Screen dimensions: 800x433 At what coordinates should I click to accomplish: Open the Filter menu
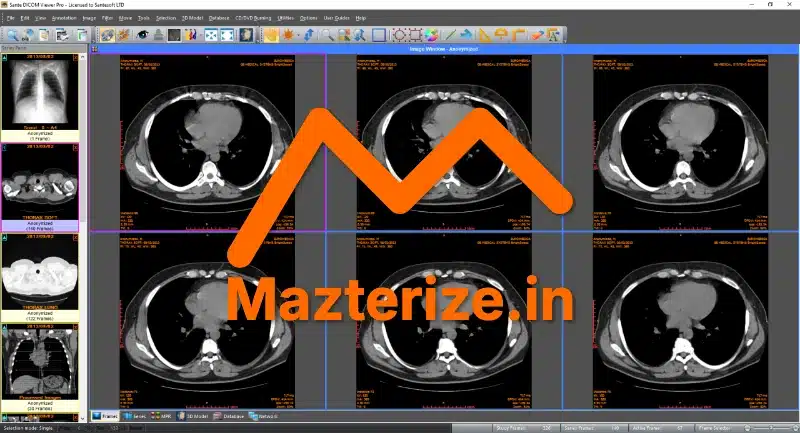[107, 18]
